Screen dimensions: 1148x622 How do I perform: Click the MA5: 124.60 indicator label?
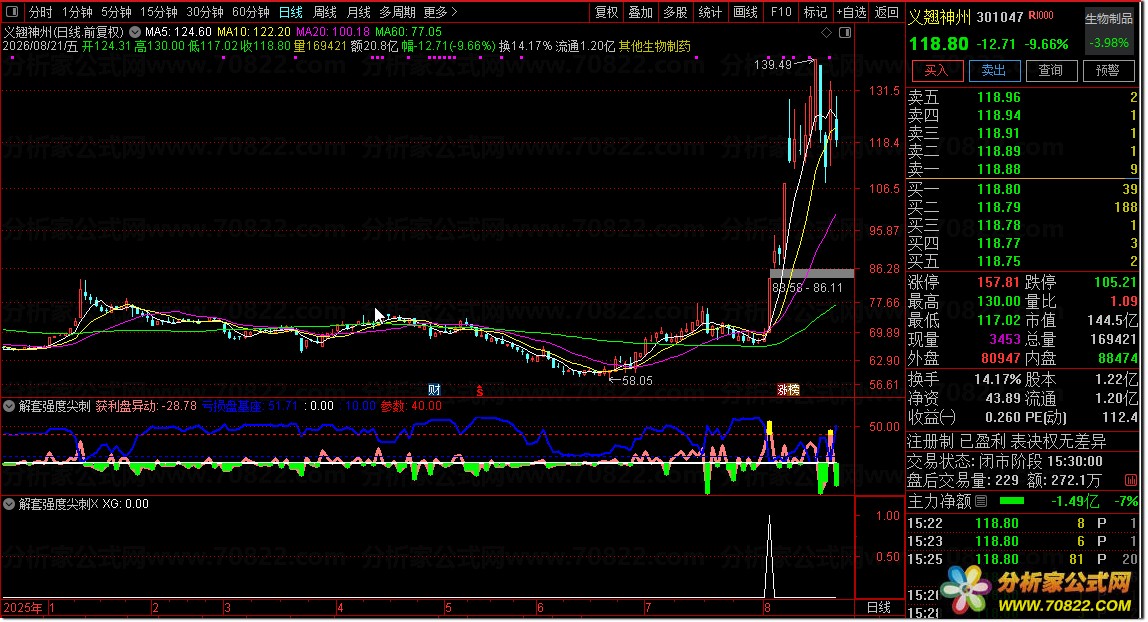178,32
